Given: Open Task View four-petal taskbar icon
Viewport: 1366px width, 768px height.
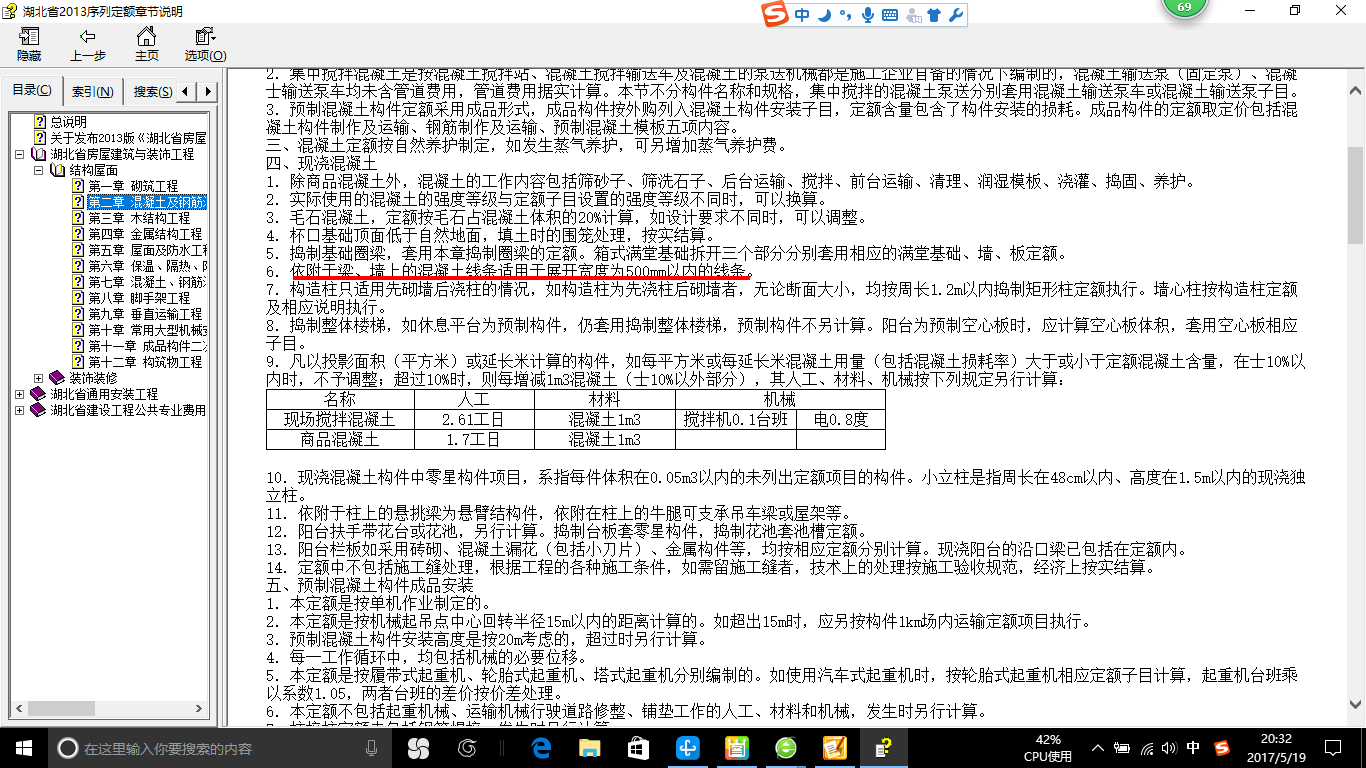Looking at the screenshot, I should [417, 747].
